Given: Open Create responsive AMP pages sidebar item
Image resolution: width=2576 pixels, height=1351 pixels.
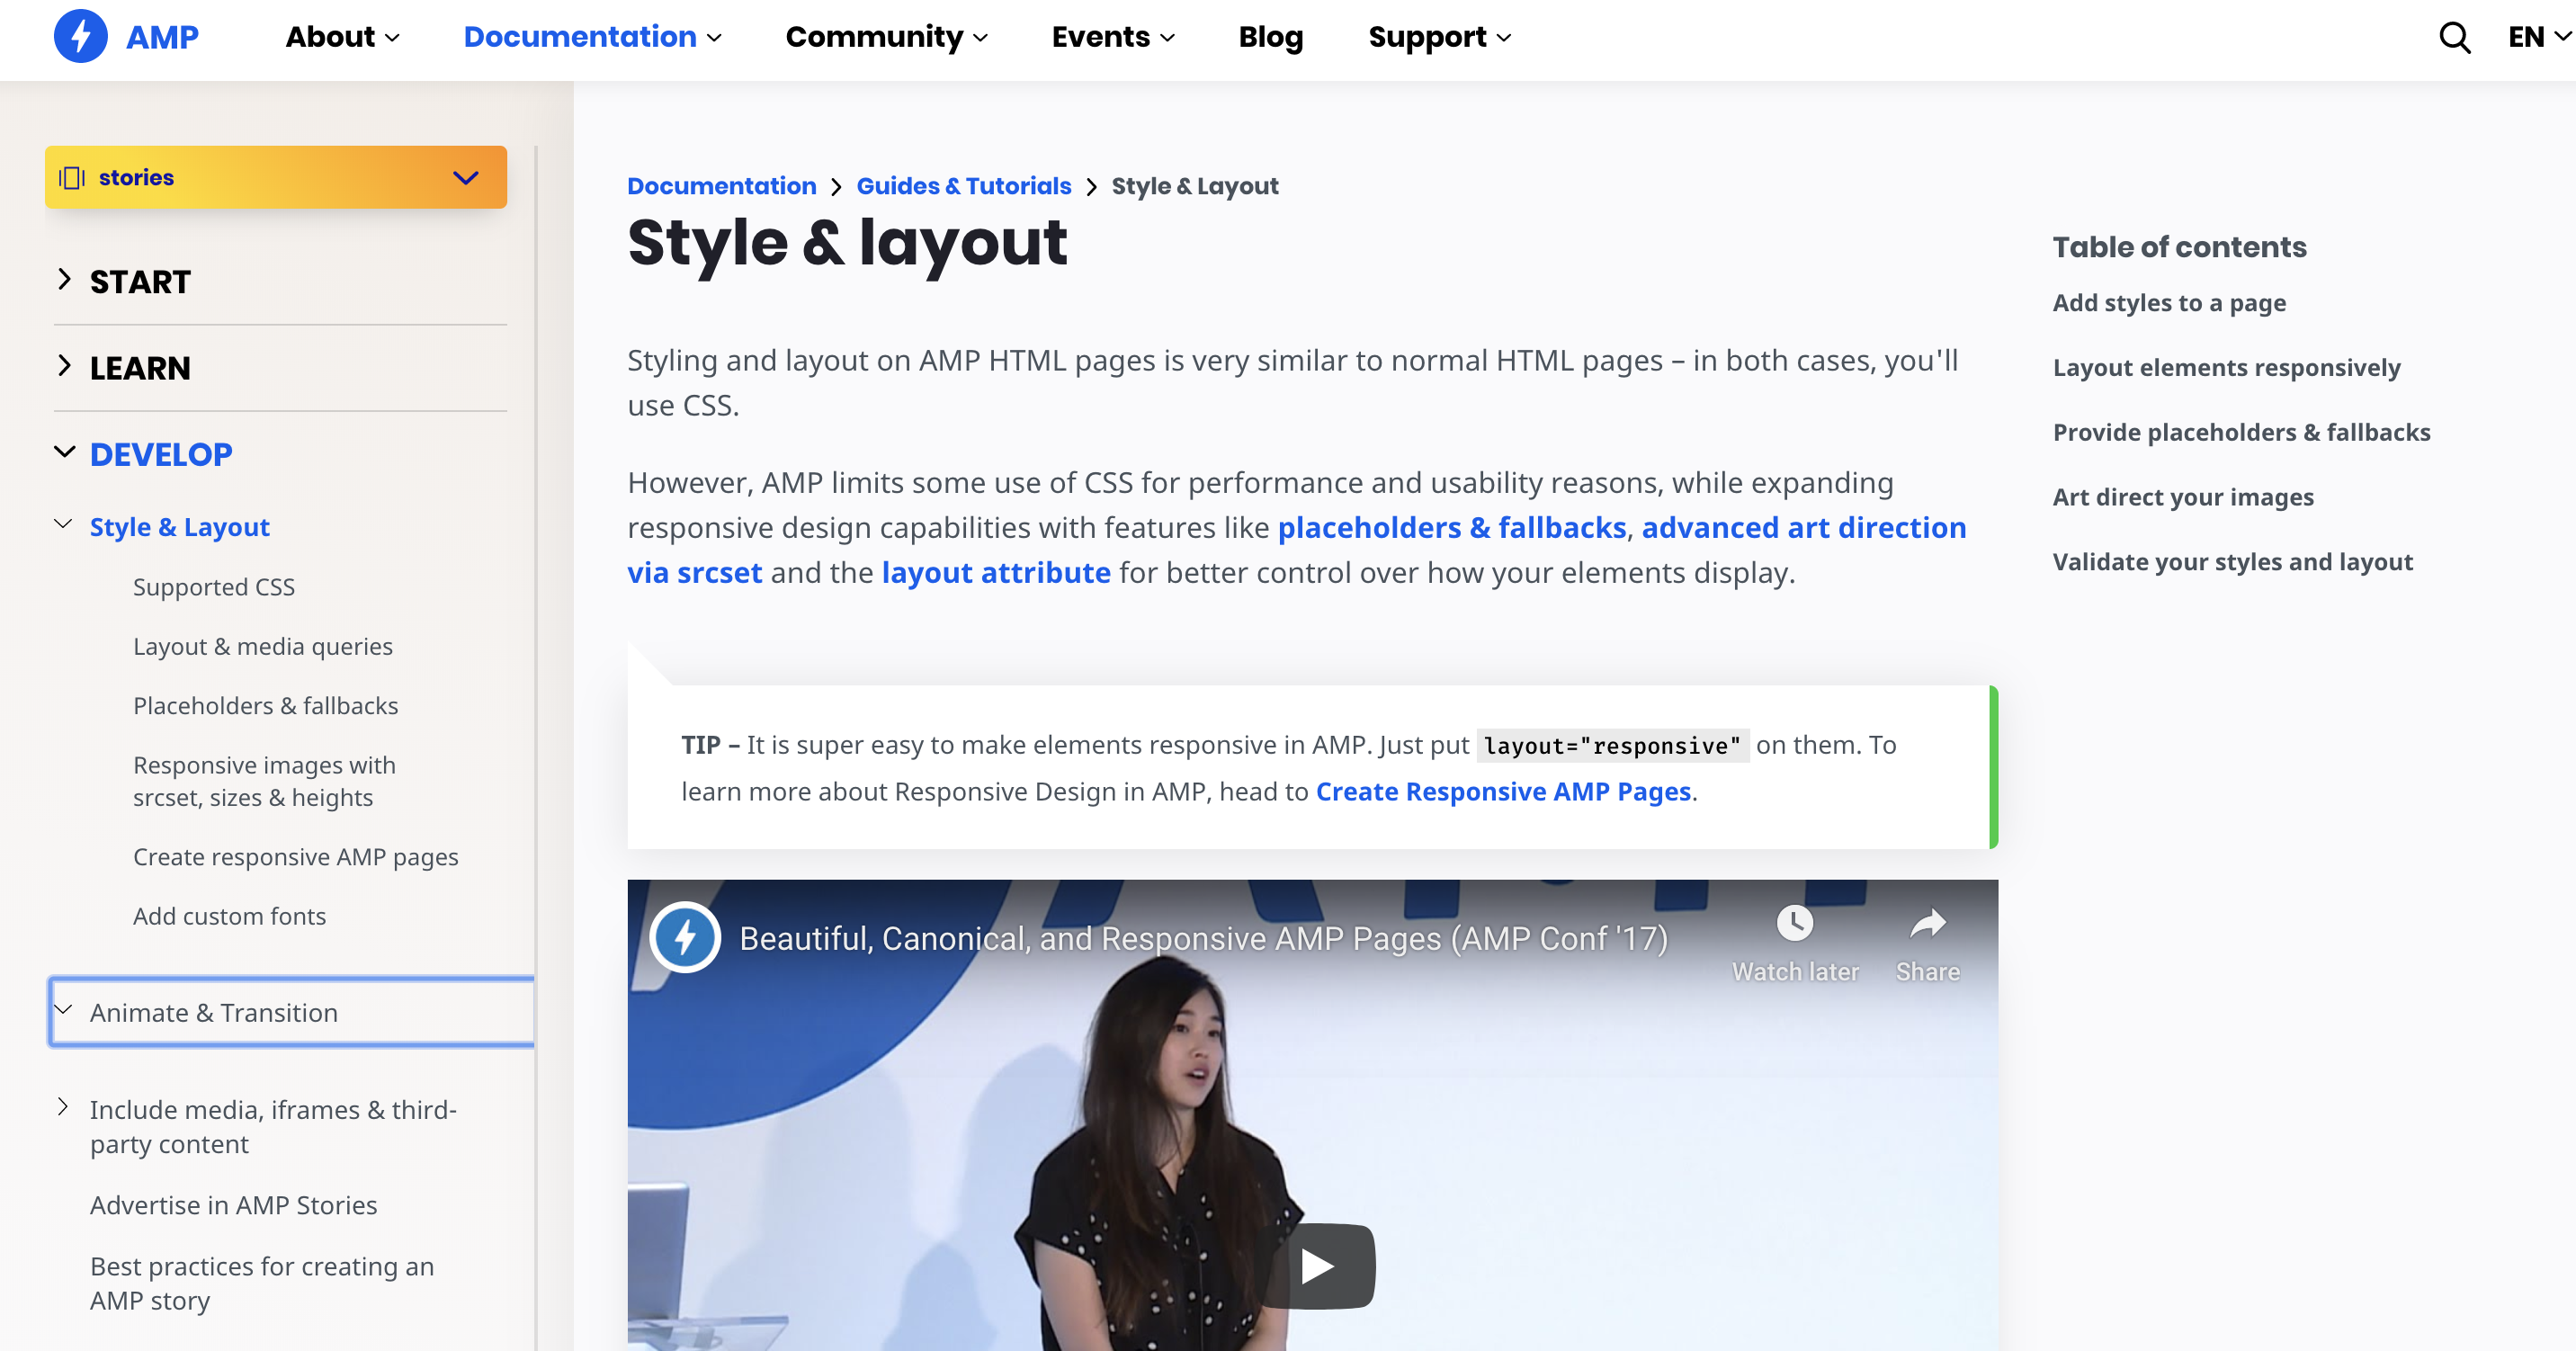Looking at the screenshot, I should [296, 857].
